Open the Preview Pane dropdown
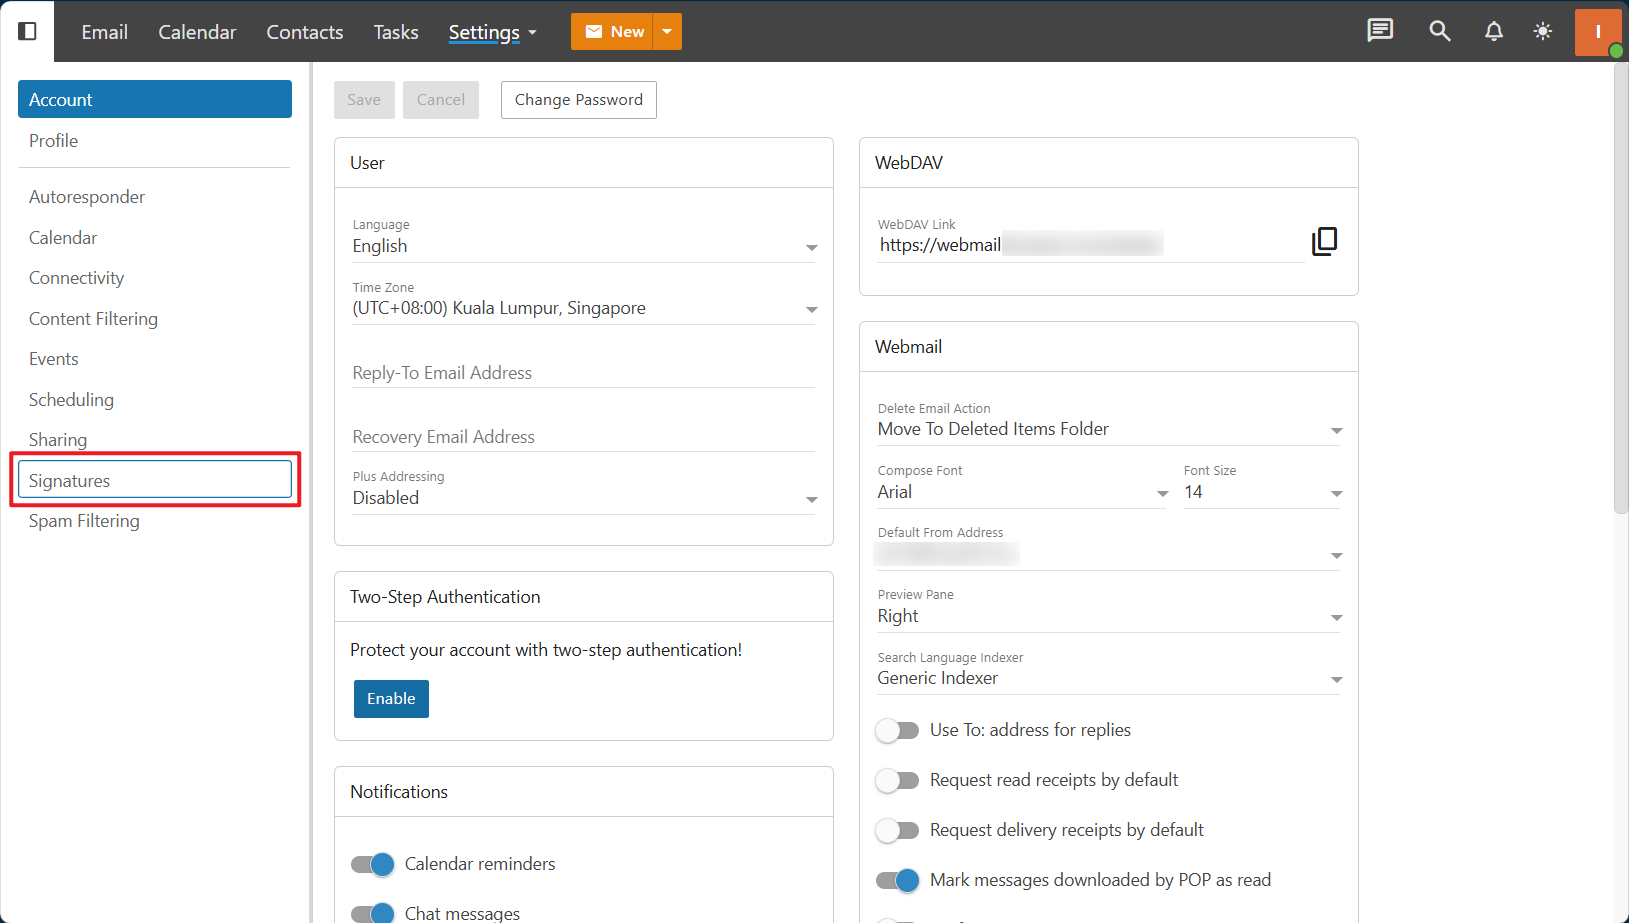 coord(1108,616)
